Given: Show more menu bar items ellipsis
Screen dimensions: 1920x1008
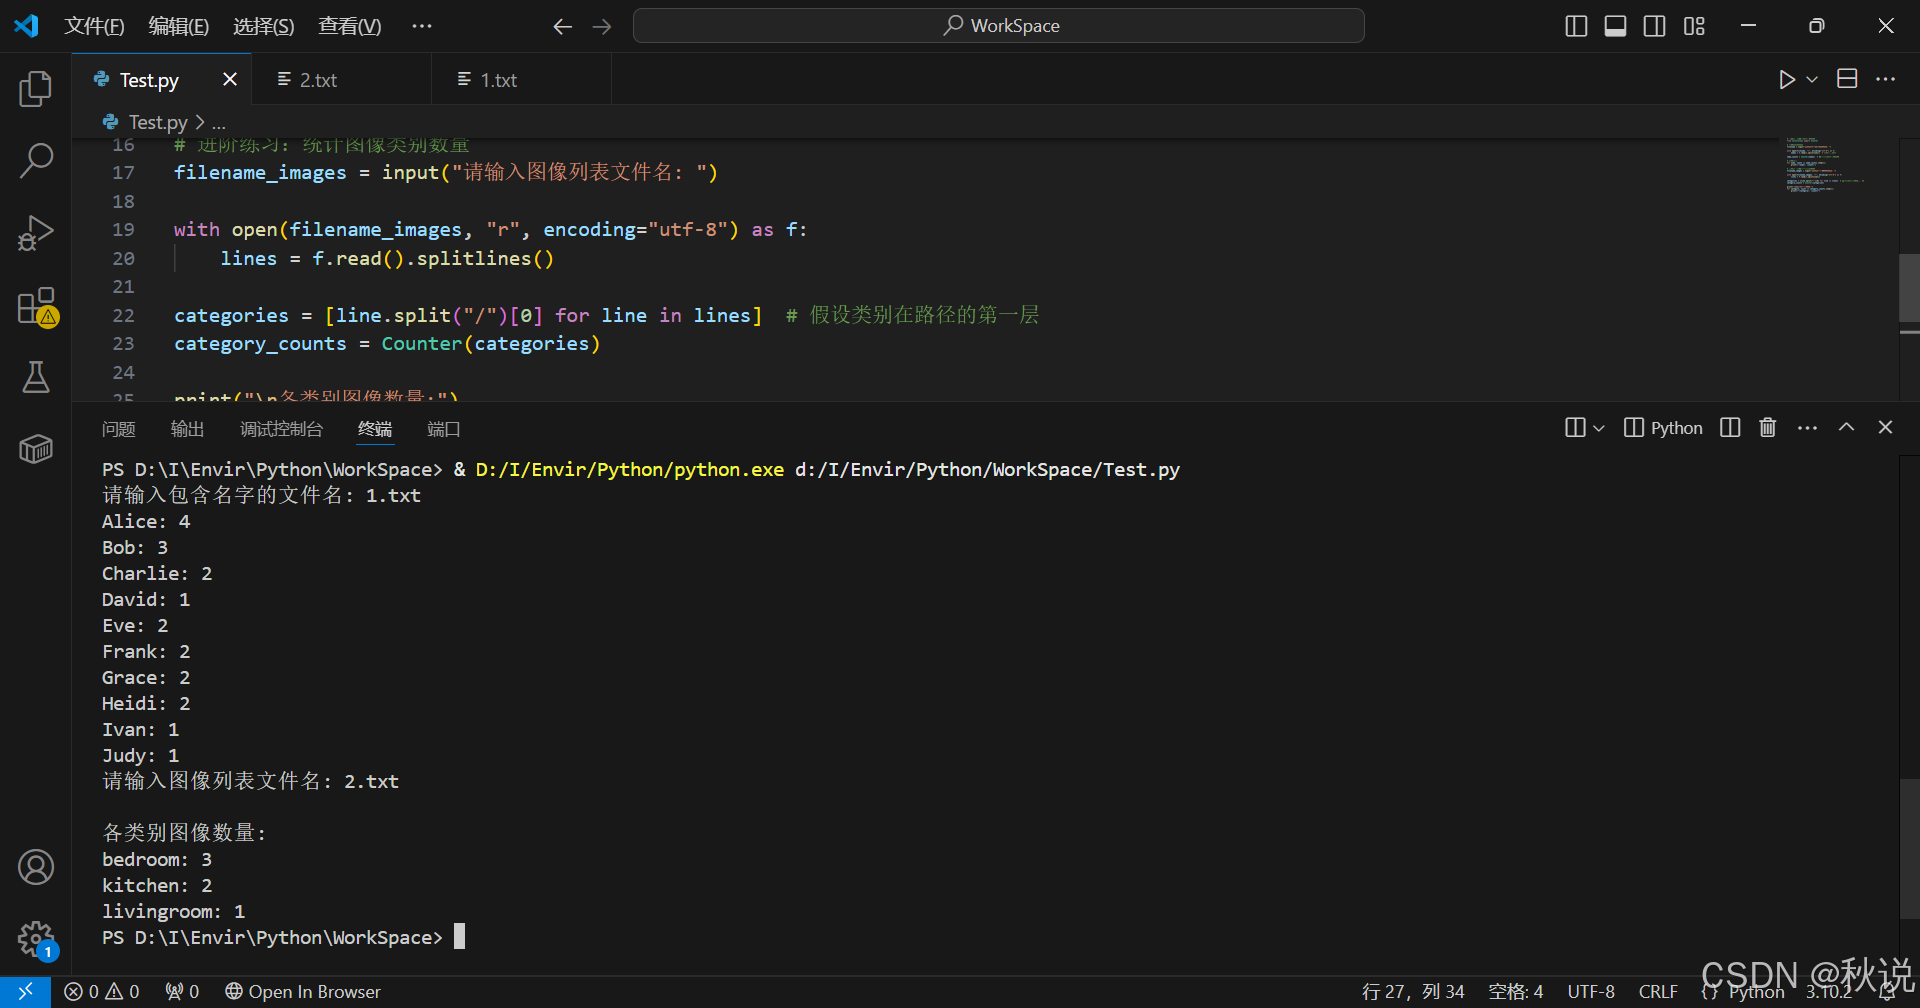Looking at the screenshot, I should pyautogui.click(x=422, y=26).
